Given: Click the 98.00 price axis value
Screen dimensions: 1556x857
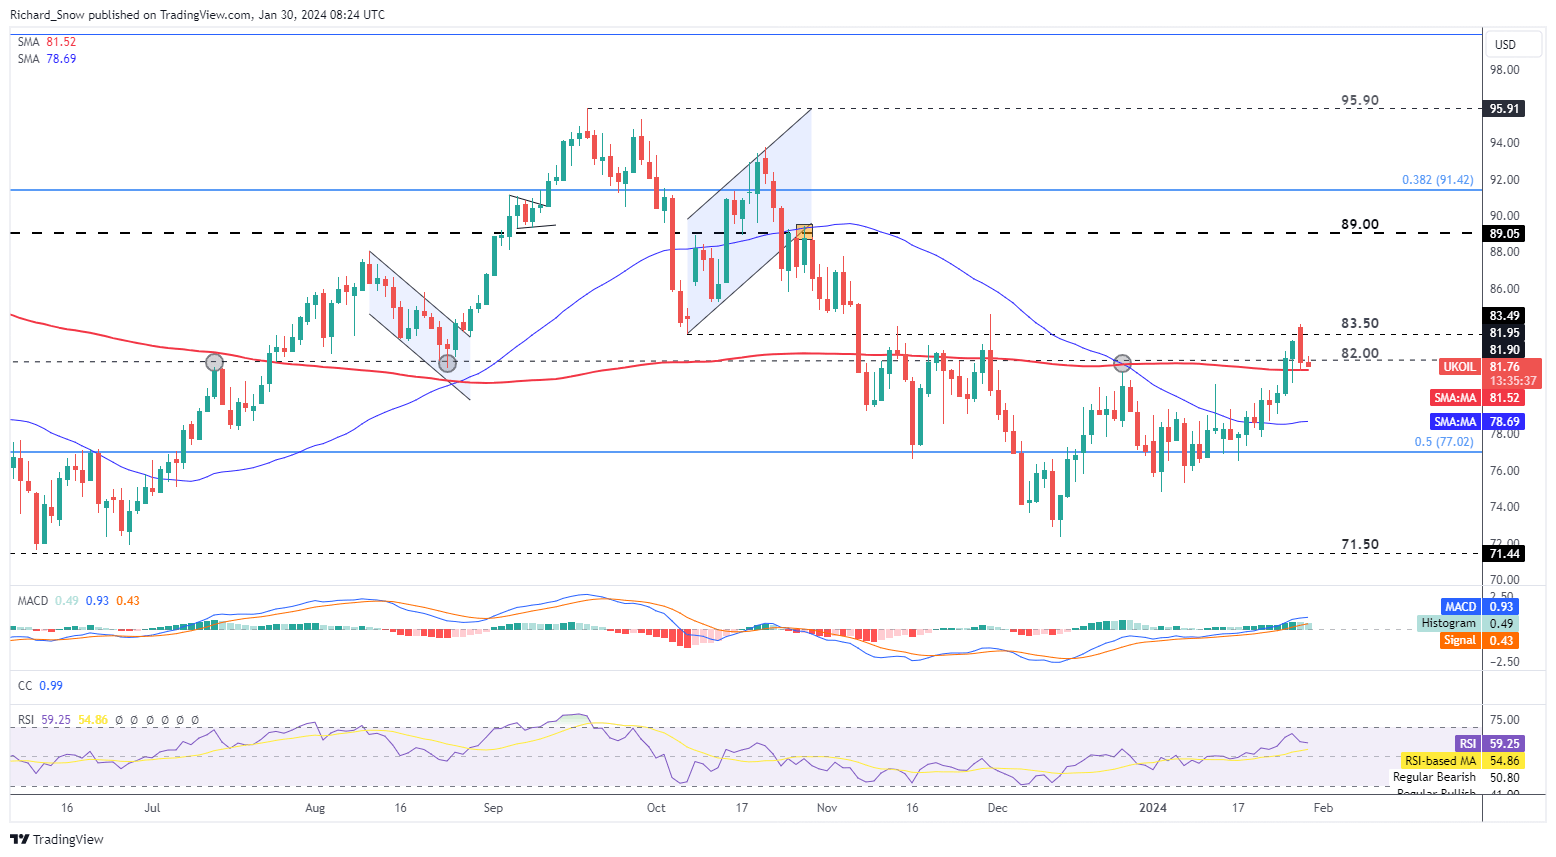Looking at the screenshot, I should [1505, 70].
